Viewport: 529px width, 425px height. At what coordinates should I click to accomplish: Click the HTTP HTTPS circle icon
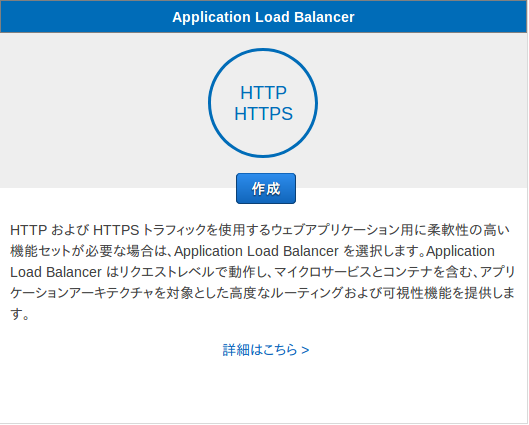(x=263, y=103)
